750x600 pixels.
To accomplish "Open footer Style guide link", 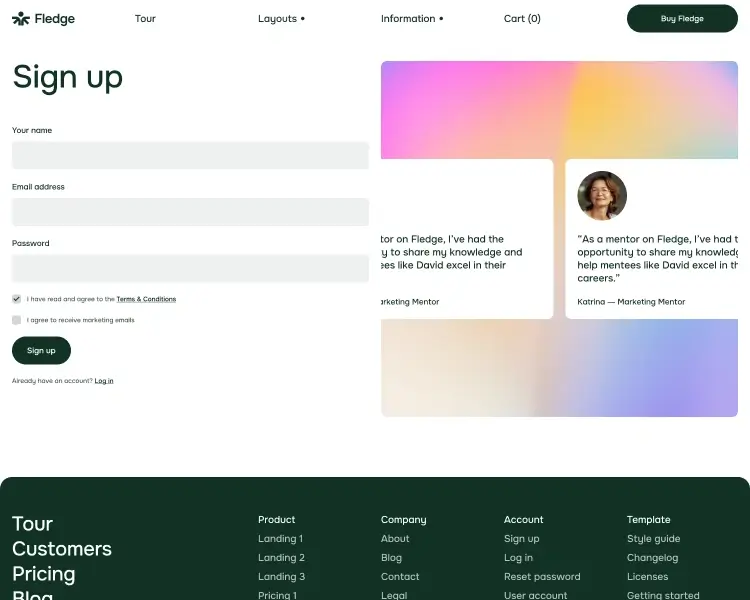I will [x=653, y=539].
